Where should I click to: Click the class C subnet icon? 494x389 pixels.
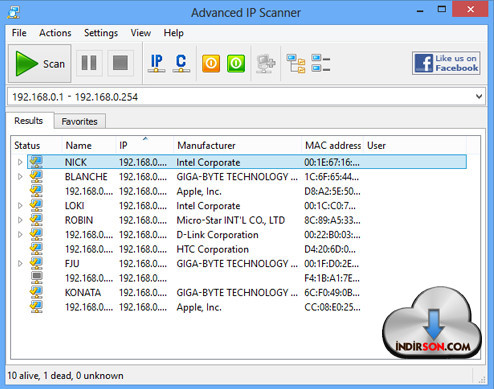click(x=181, y=63)
